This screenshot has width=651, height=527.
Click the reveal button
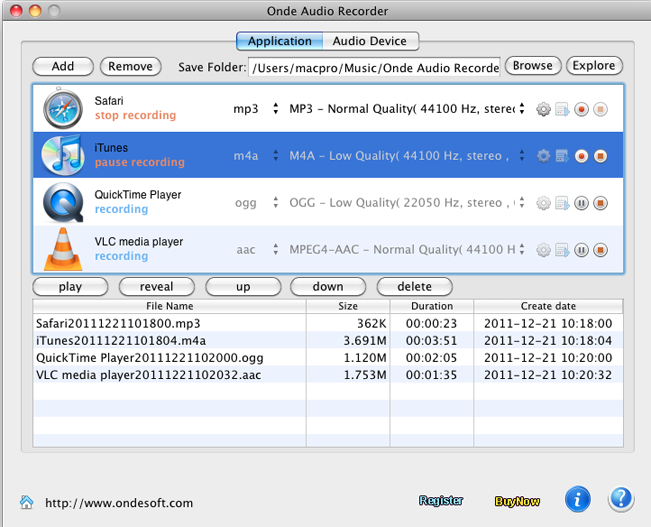[x=157, y=287]
